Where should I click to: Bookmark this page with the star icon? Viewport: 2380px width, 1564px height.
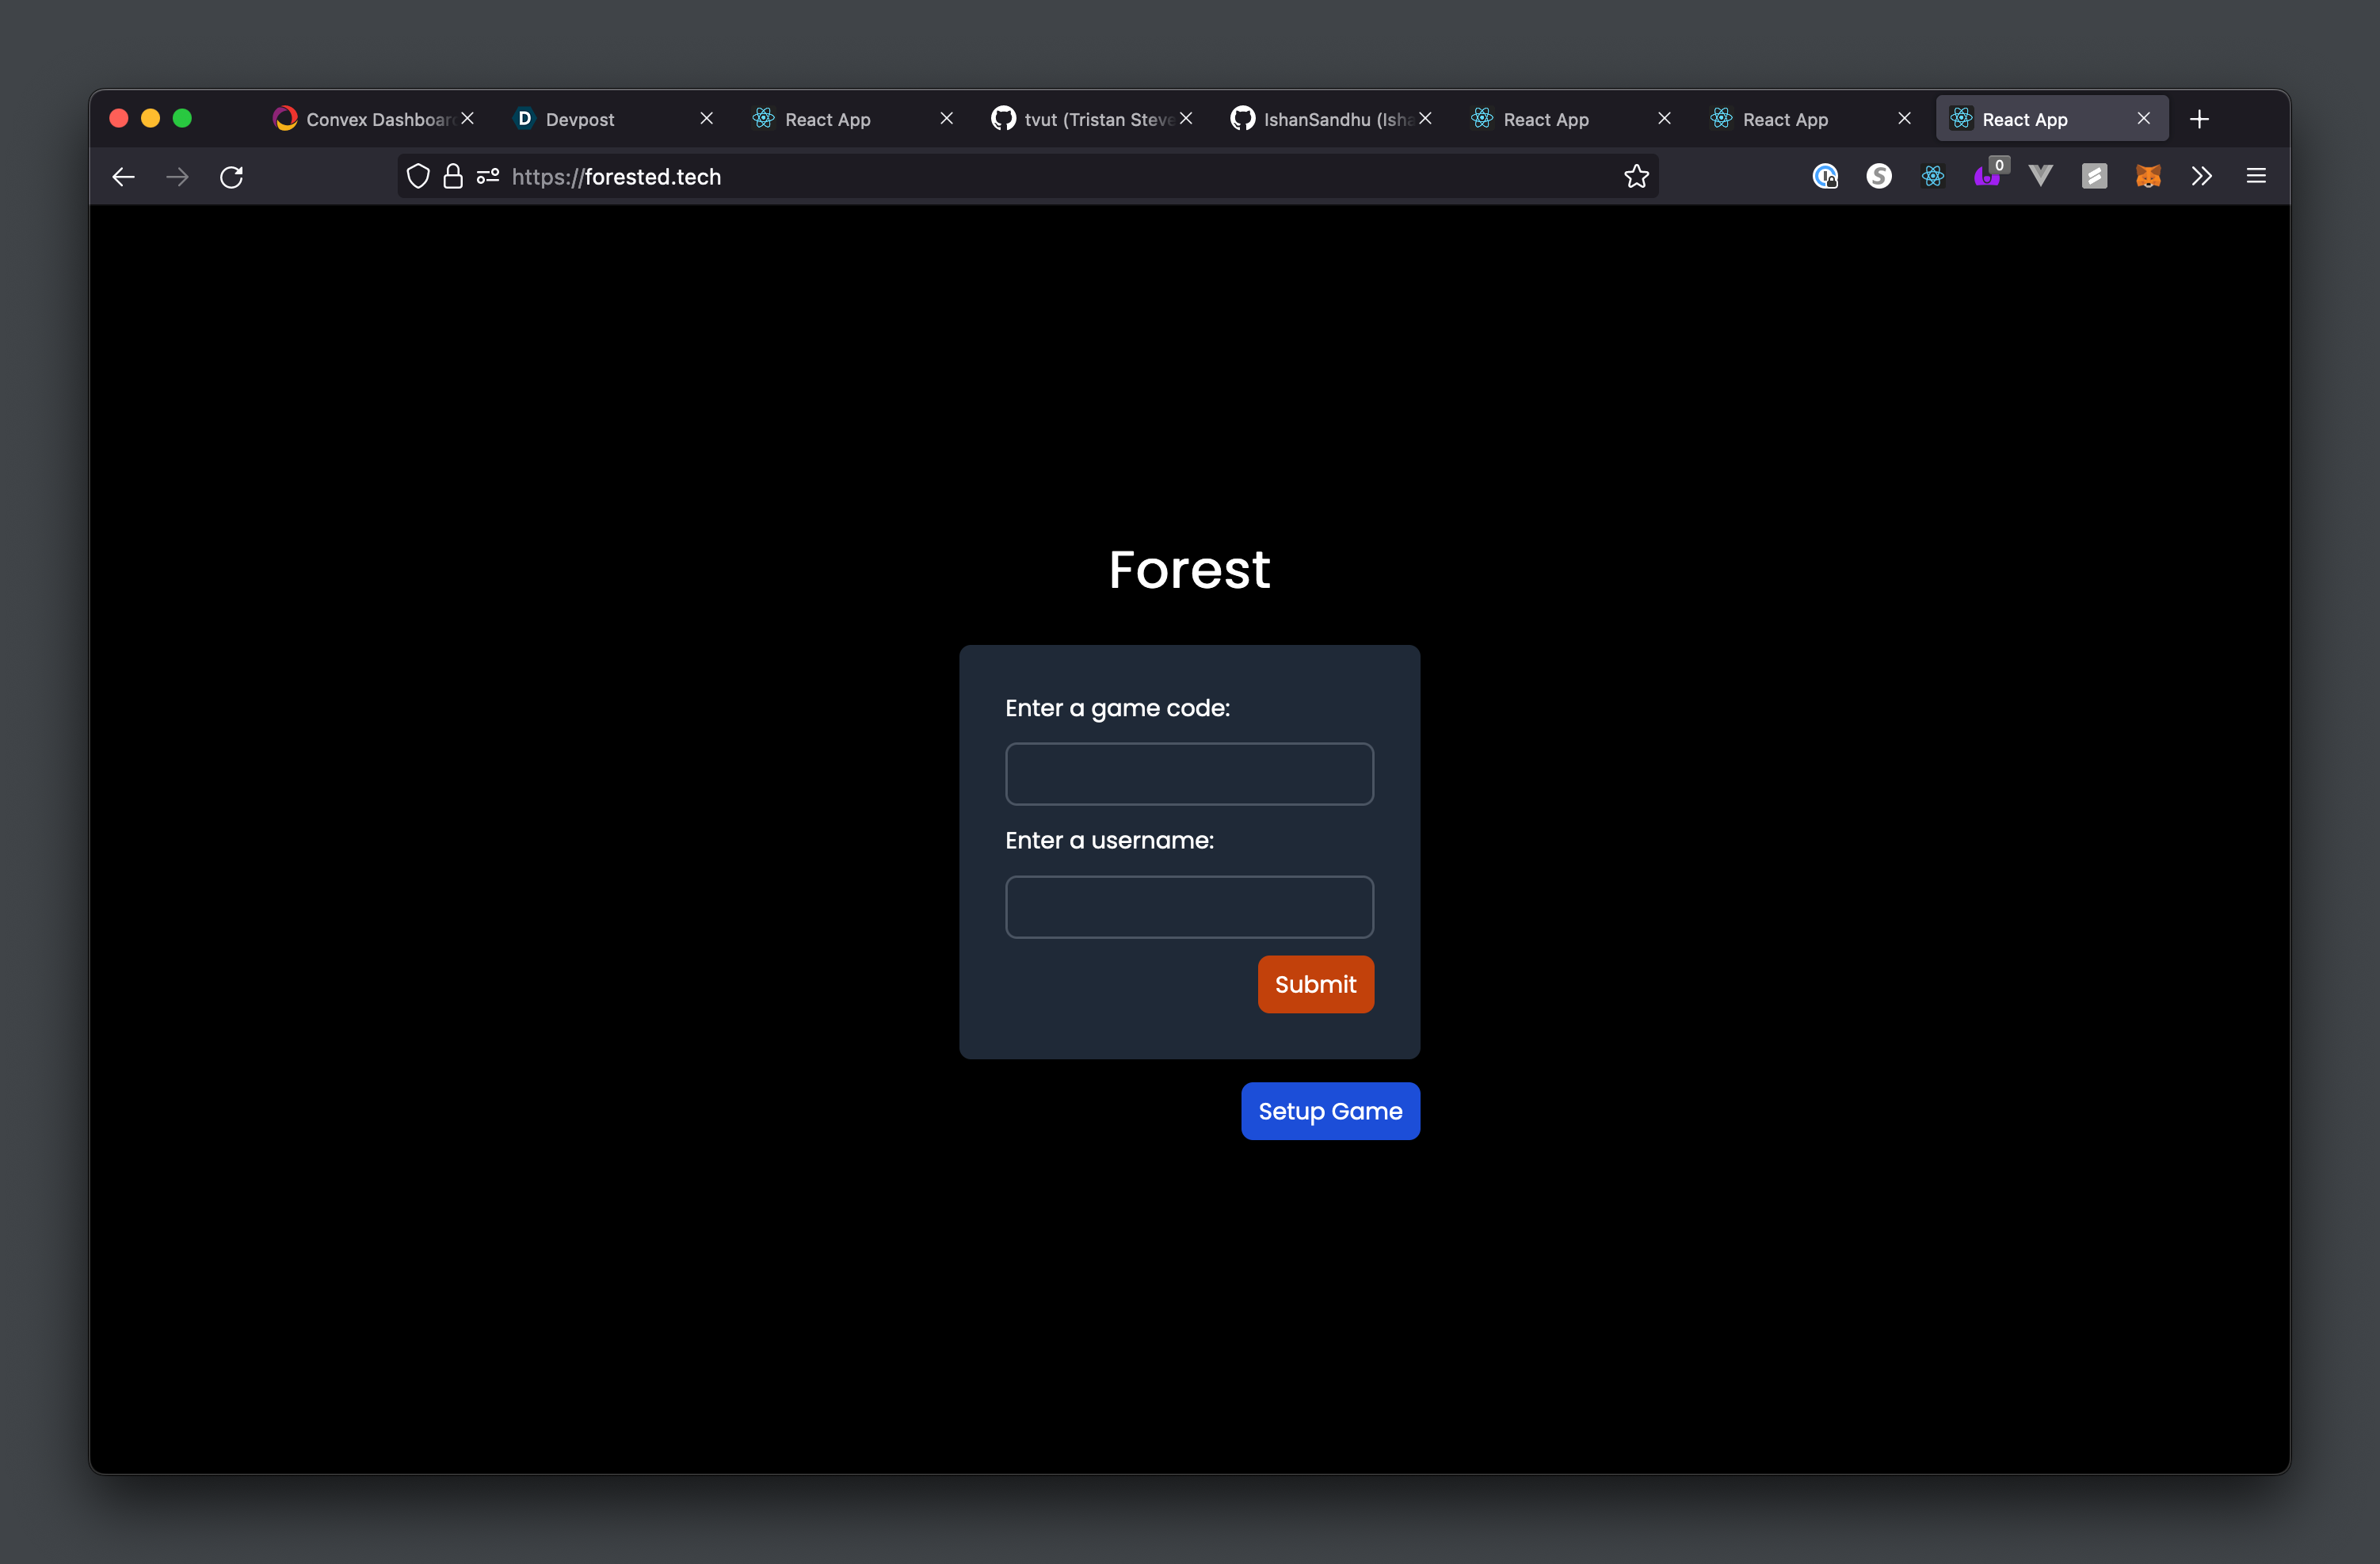tap(1636, 177)
